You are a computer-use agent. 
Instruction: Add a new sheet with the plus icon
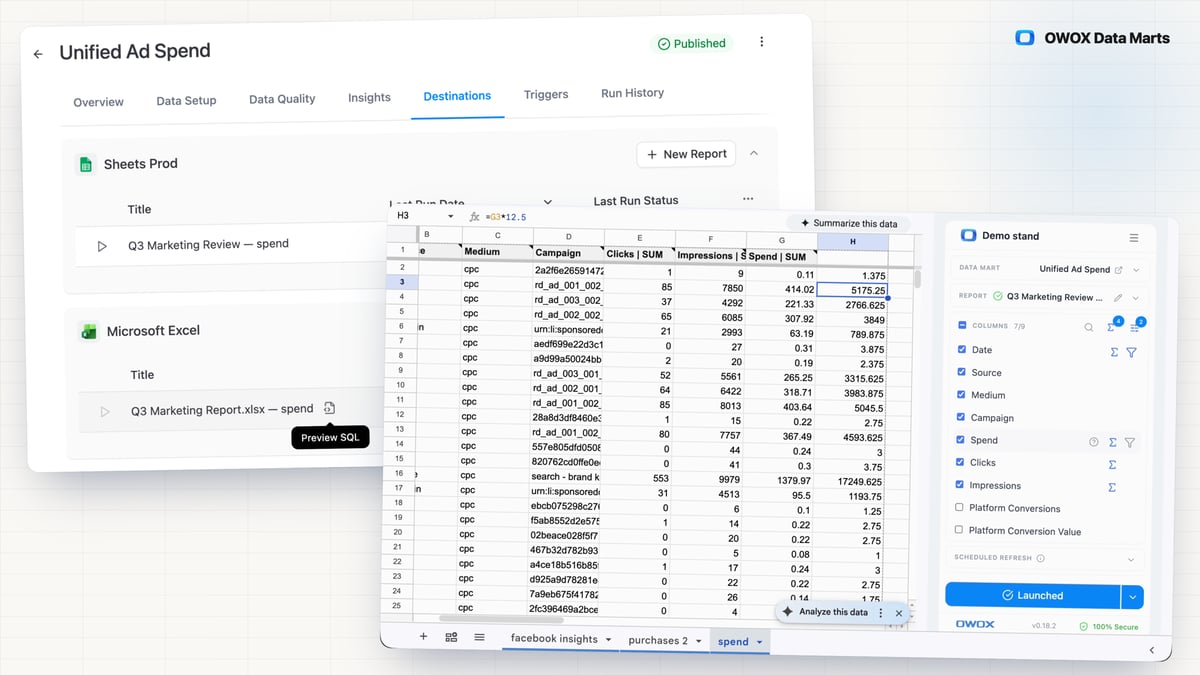coord(423,637)
